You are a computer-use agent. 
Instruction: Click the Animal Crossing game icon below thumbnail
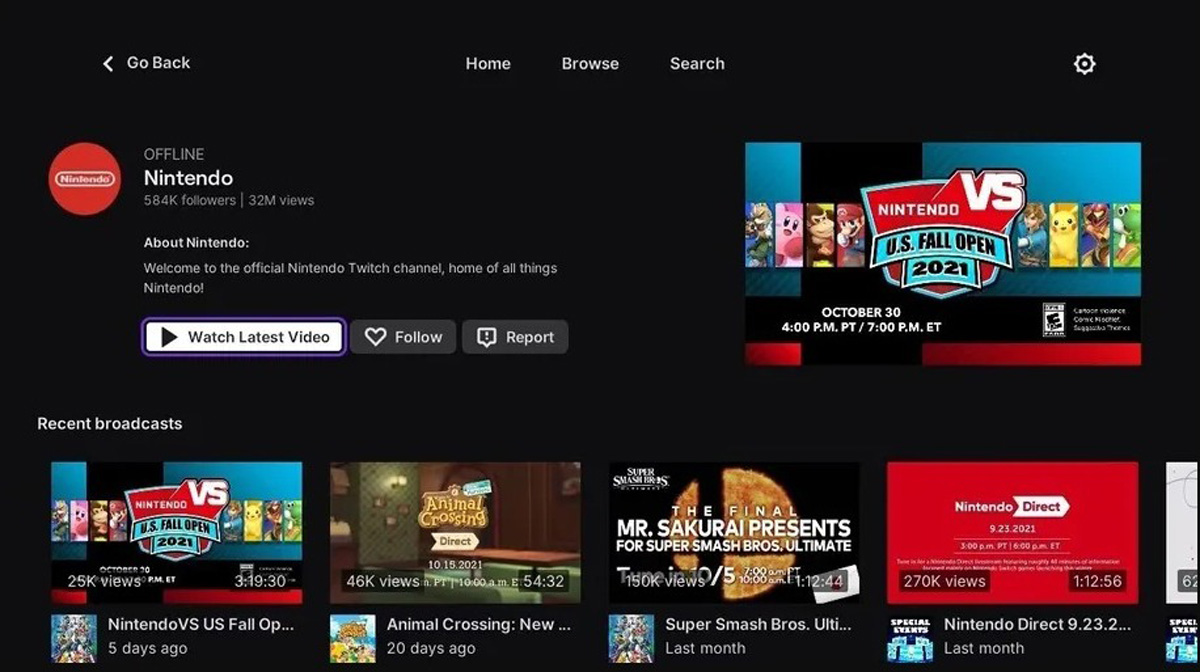pos(353,638)
